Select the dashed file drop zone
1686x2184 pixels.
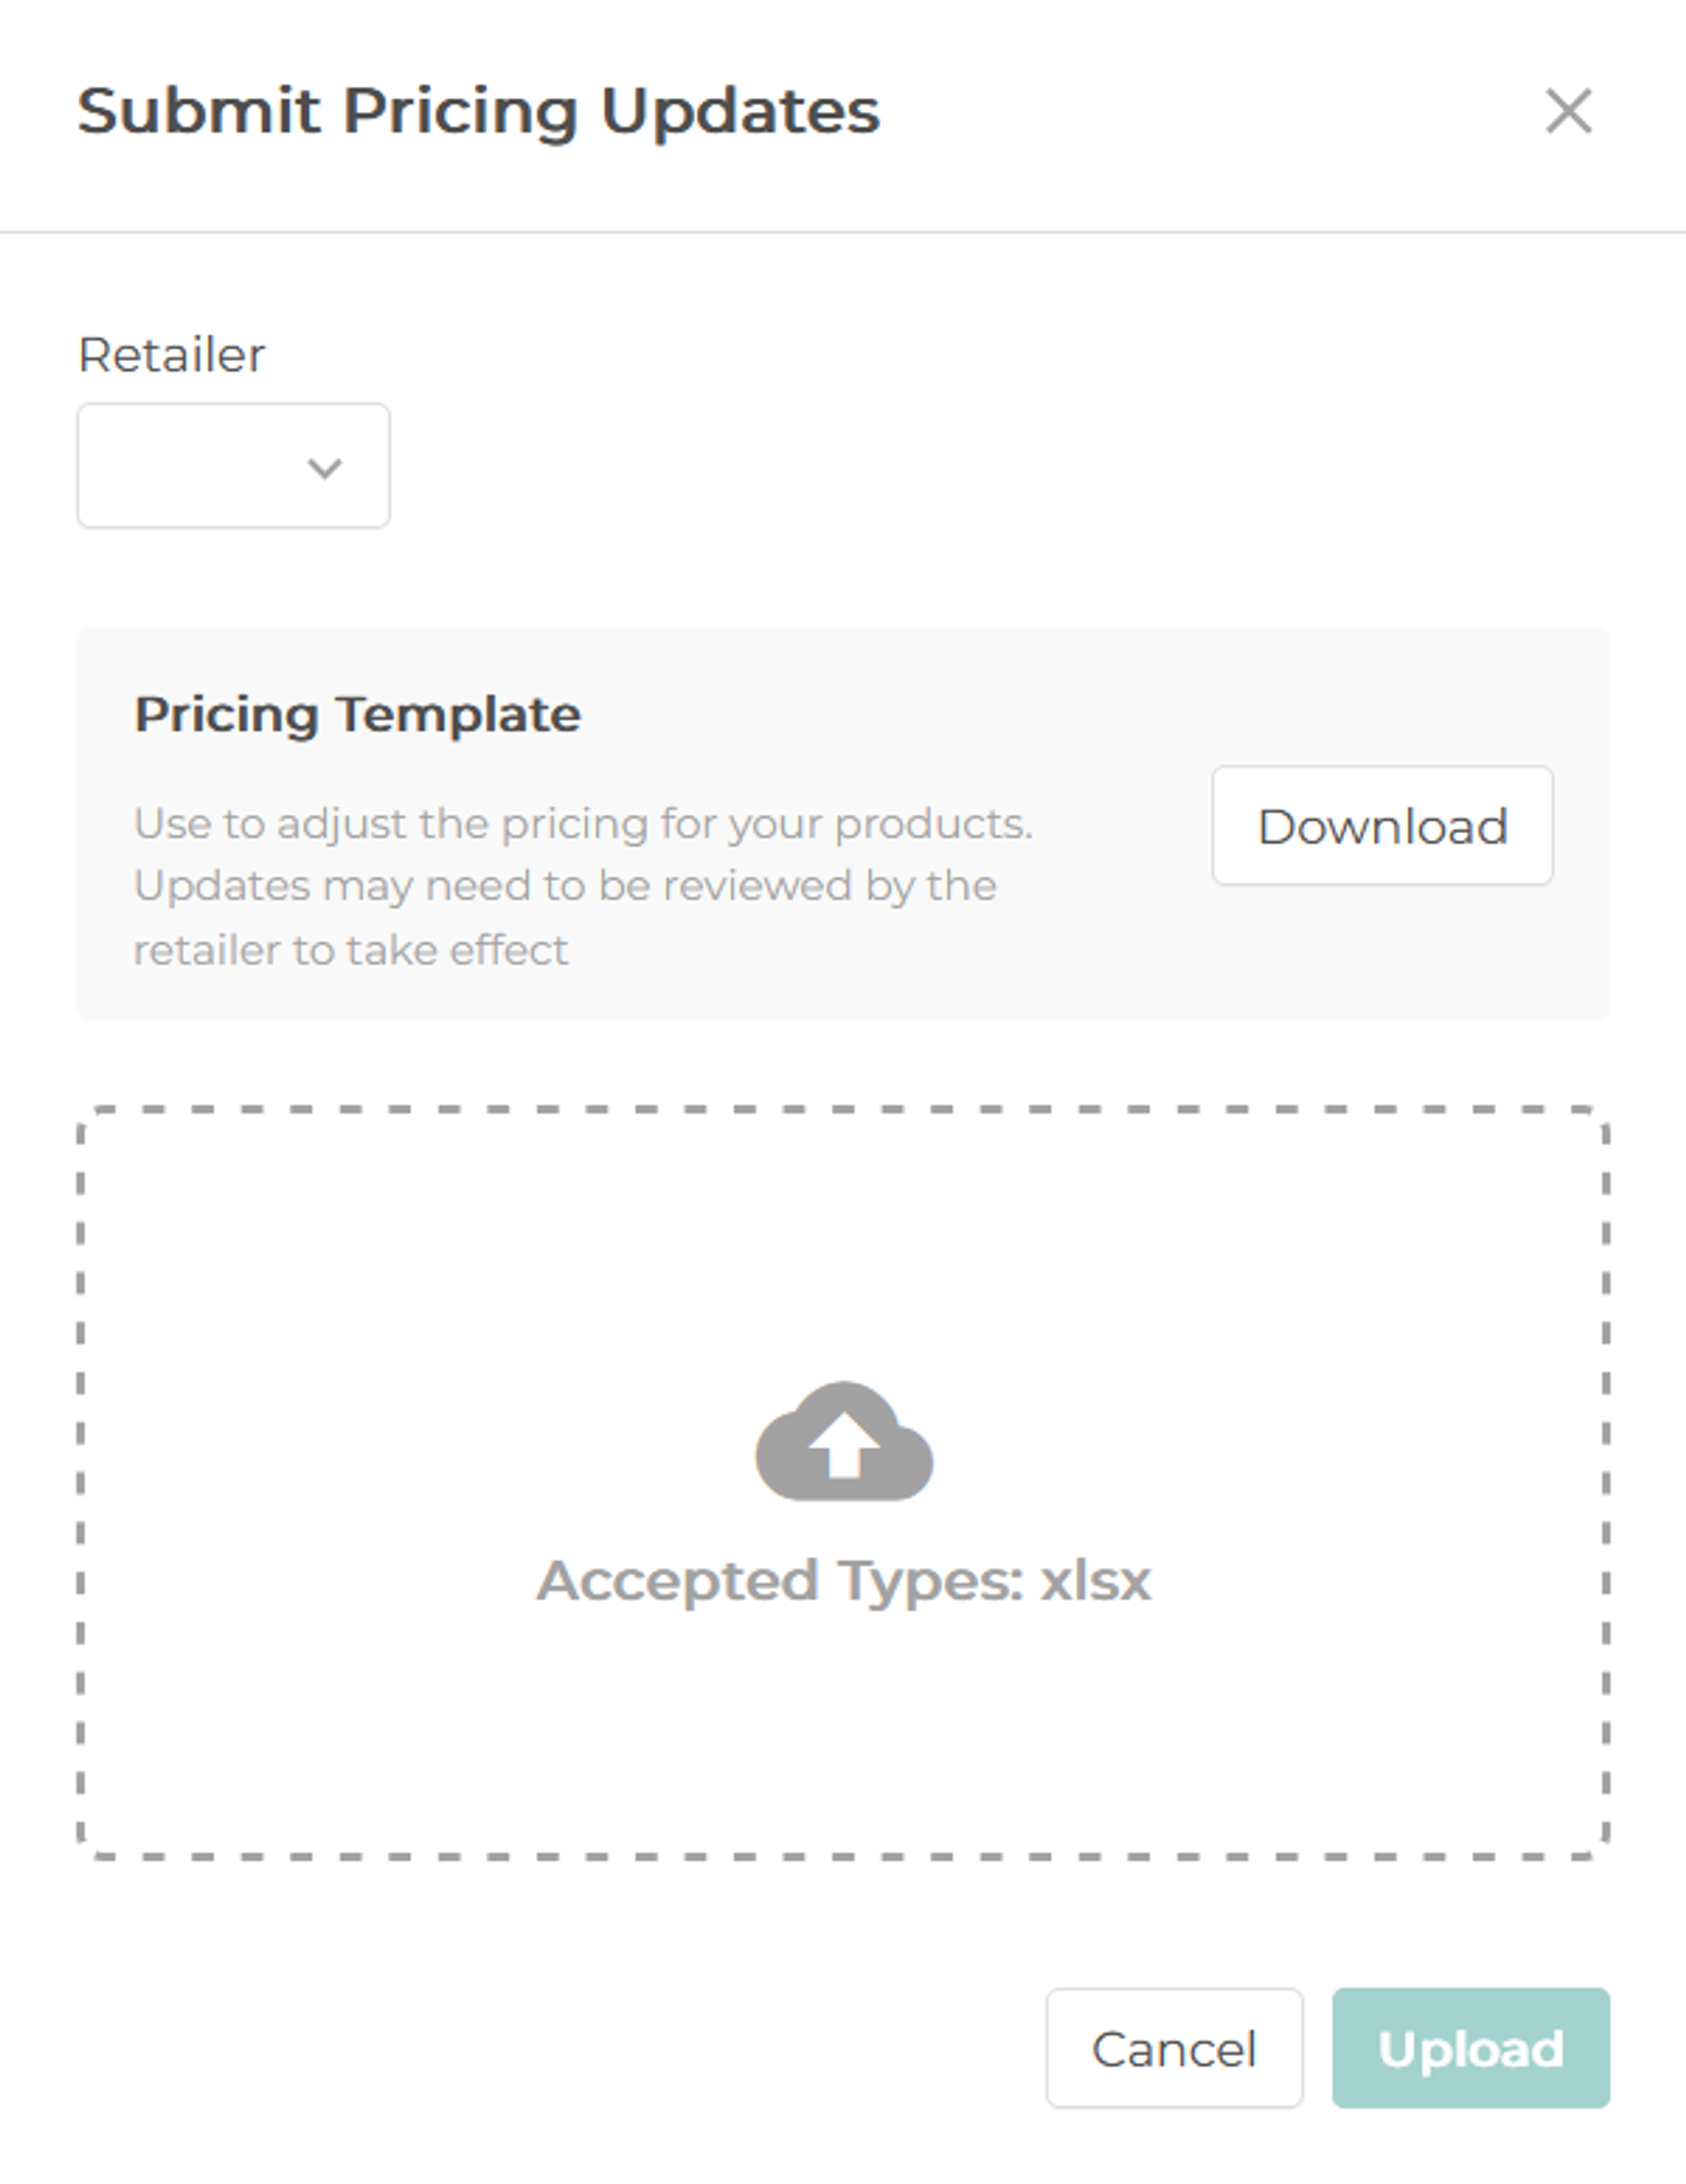coord(843,1482)
